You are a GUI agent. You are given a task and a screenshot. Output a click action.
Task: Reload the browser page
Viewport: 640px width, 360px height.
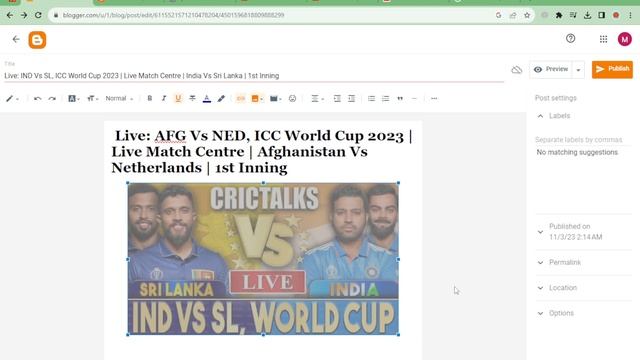pos(38,15)
